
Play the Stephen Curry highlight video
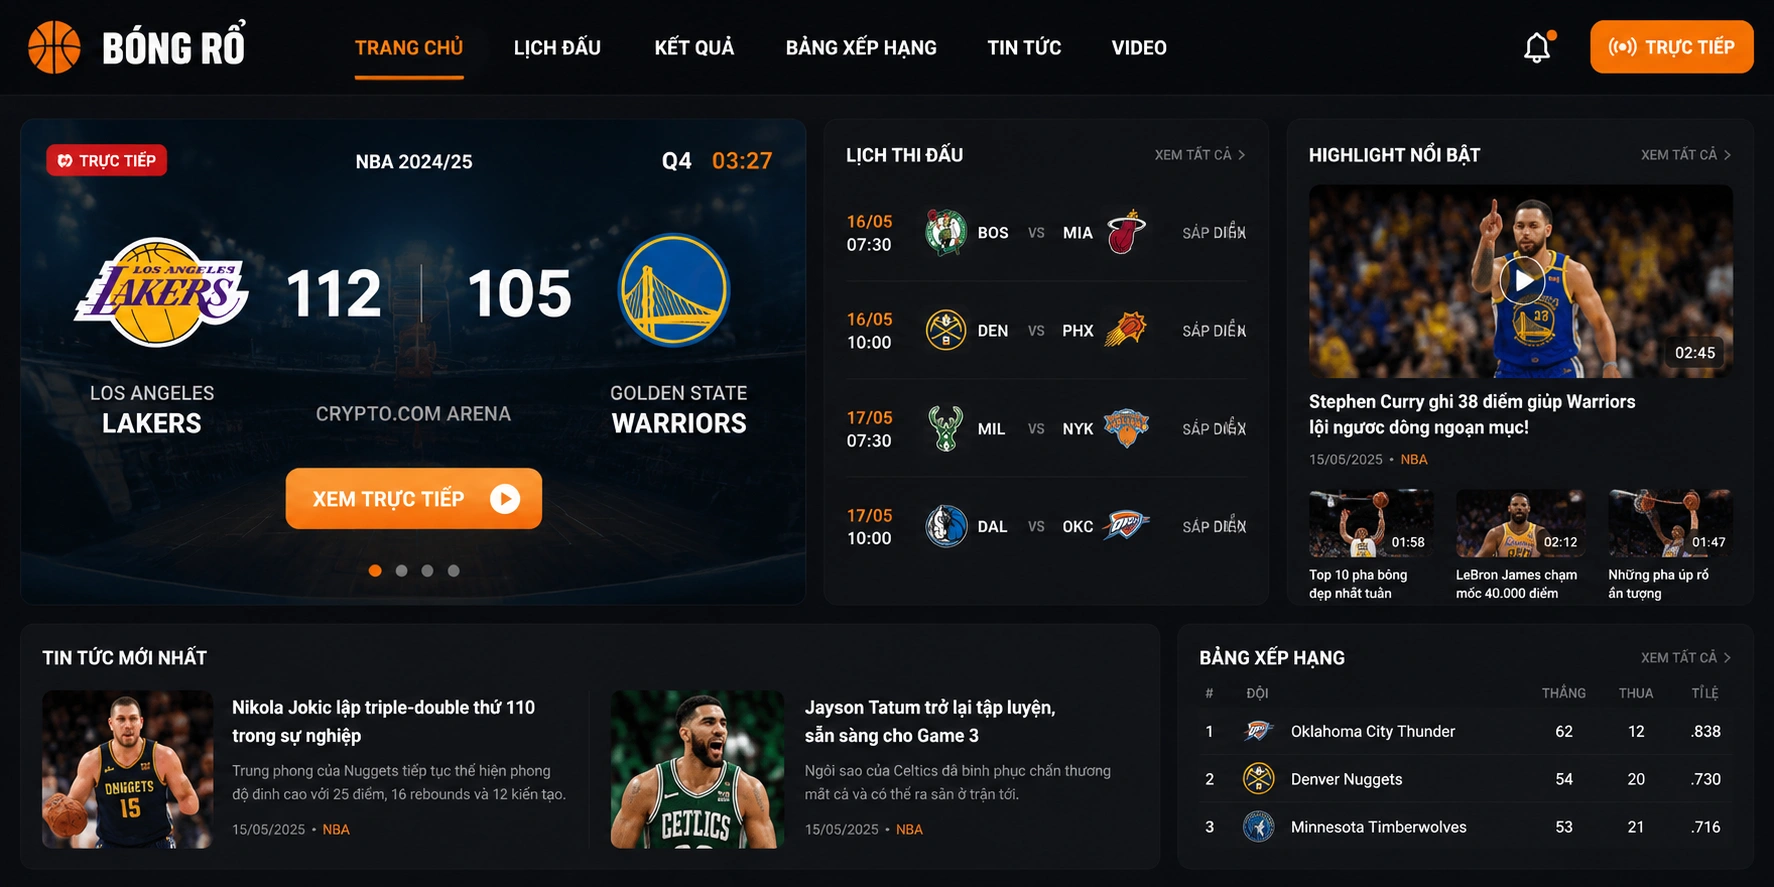click(1522, 280)
